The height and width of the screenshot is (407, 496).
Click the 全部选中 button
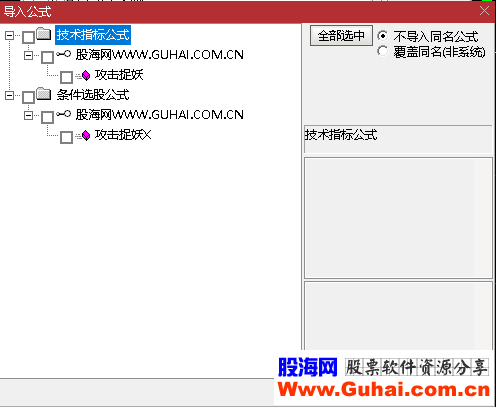pyautogui.click(x=341, y=35)
